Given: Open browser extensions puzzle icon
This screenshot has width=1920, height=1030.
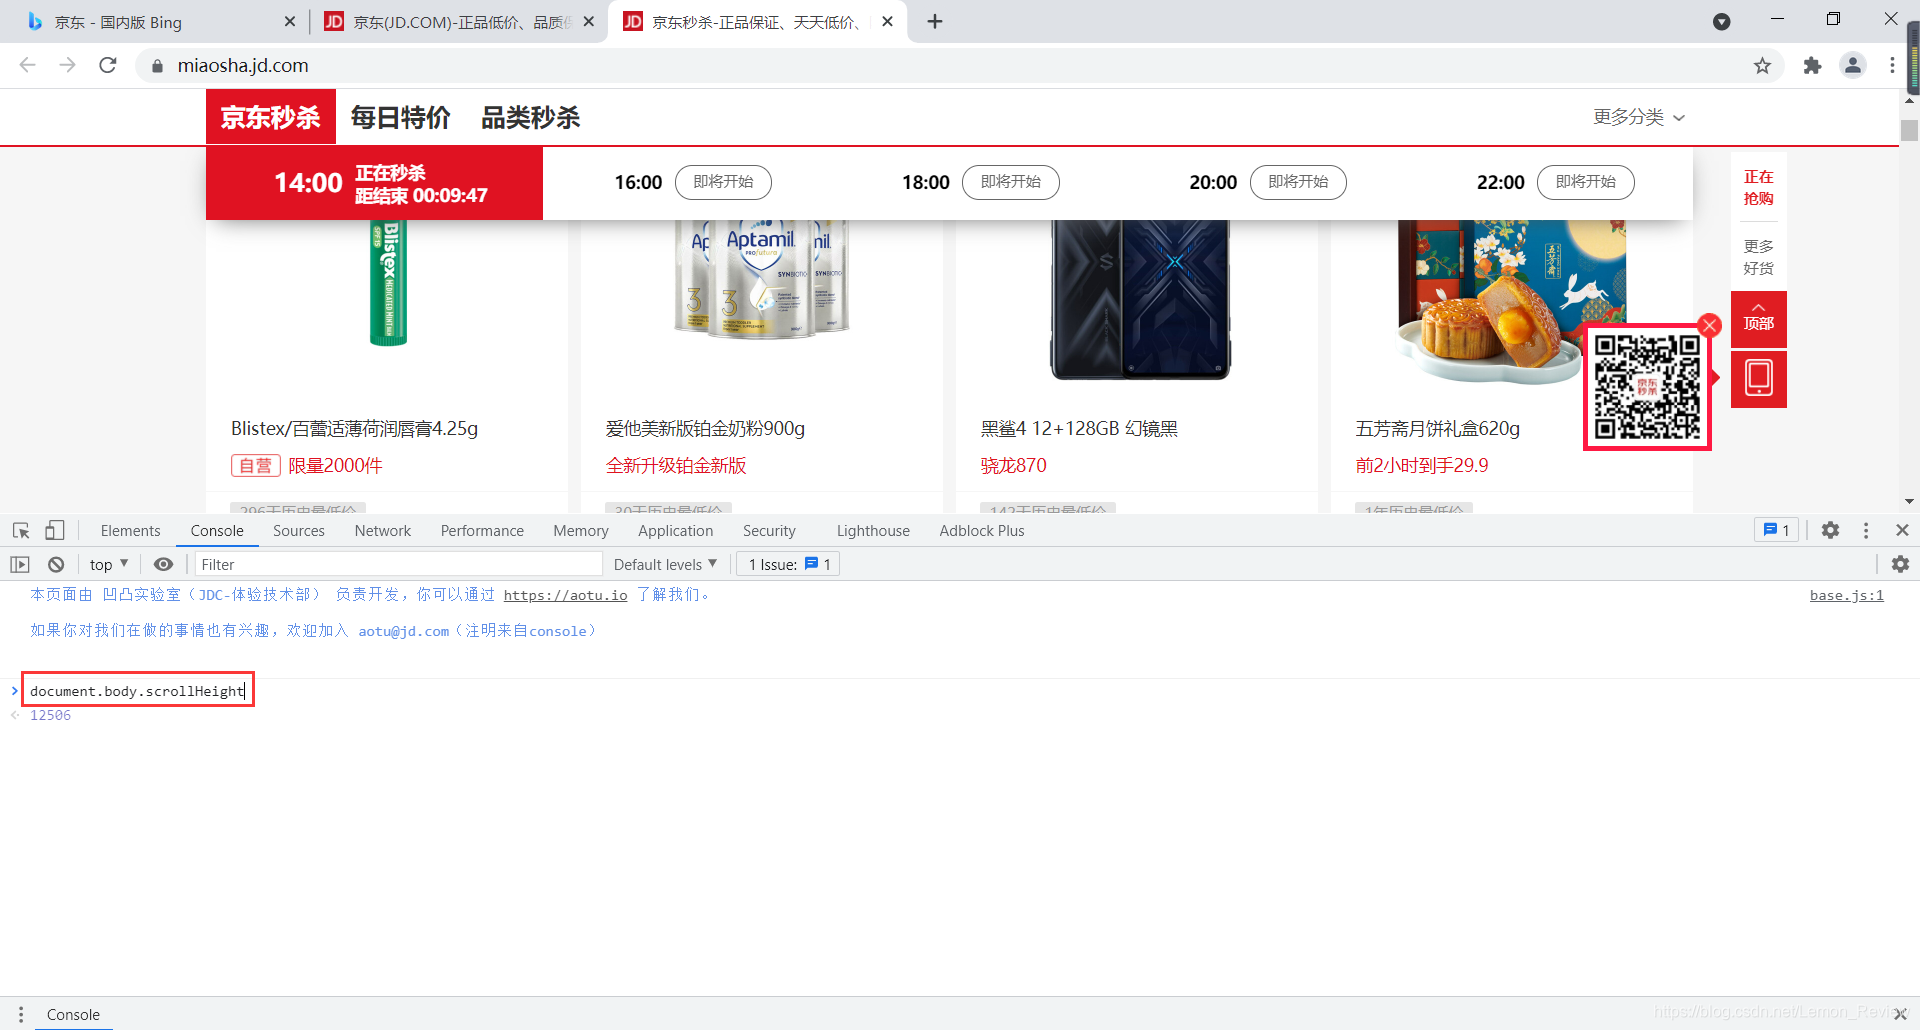Looking at the screenshot, I should (1812, 65).
